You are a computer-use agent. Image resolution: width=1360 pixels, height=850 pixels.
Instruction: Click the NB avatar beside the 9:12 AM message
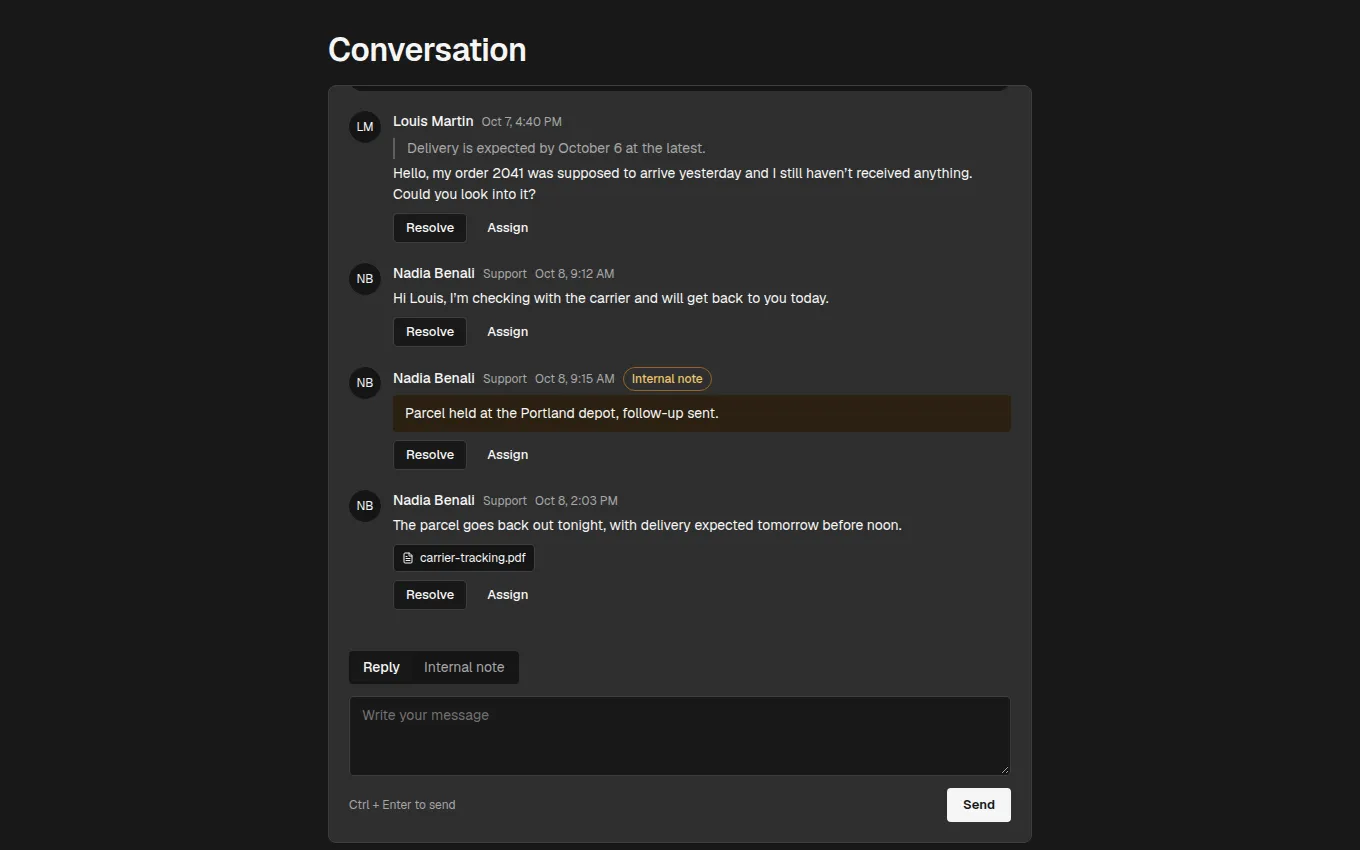pyautogui.click(x=365, y=279)
